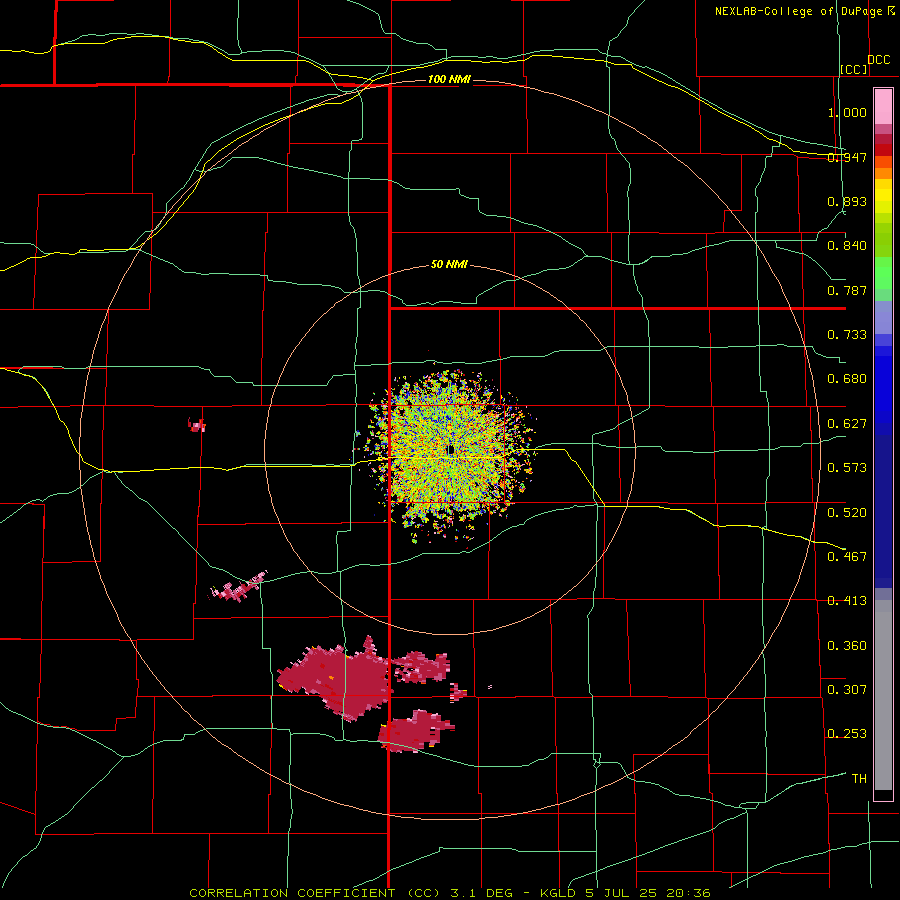900x900 pixels.
Task: Click the 0.947 legend value
Action: point(847,157)
